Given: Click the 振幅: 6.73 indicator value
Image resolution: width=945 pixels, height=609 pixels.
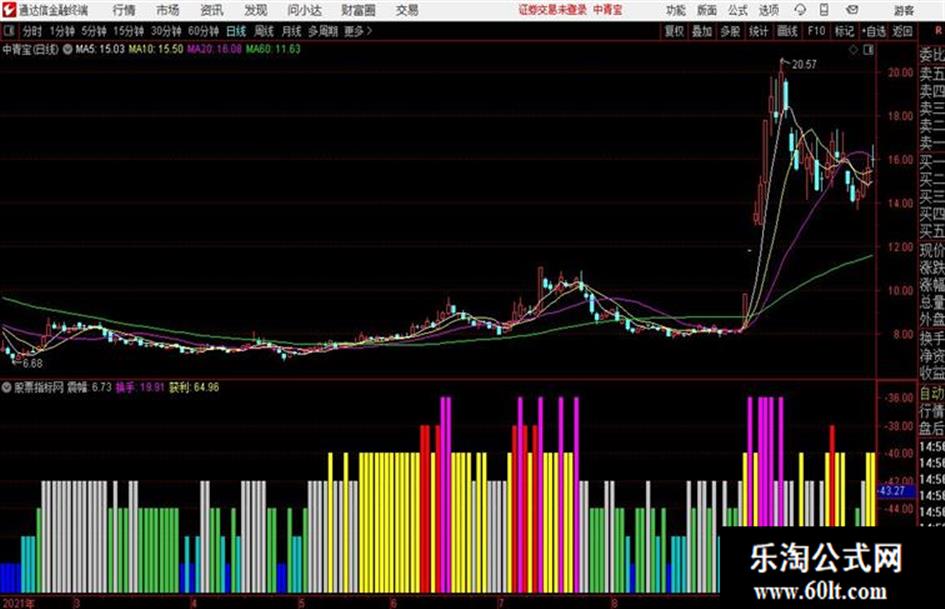Looking at the screenshot, I should (x=89, y=387).
